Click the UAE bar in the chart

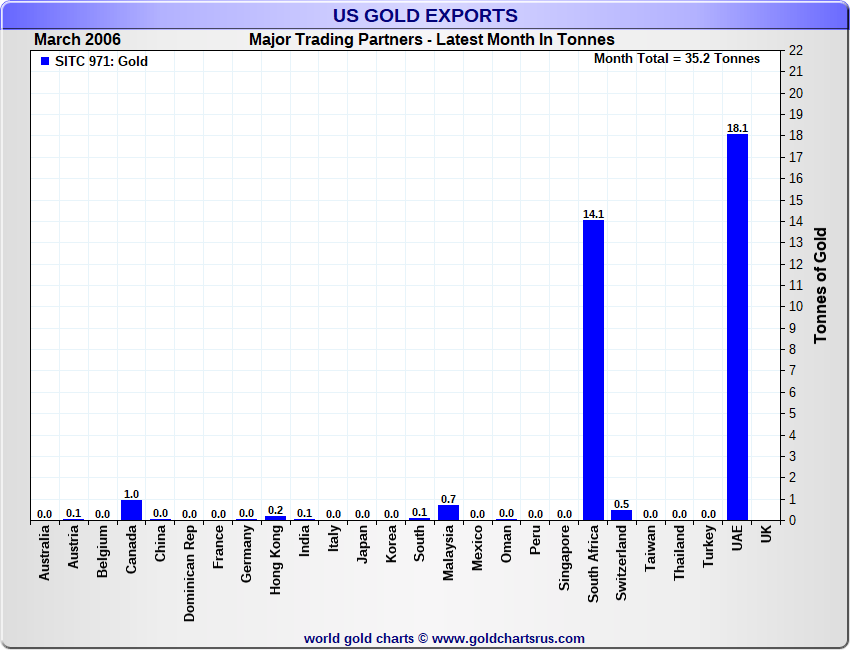click(737, 327)
